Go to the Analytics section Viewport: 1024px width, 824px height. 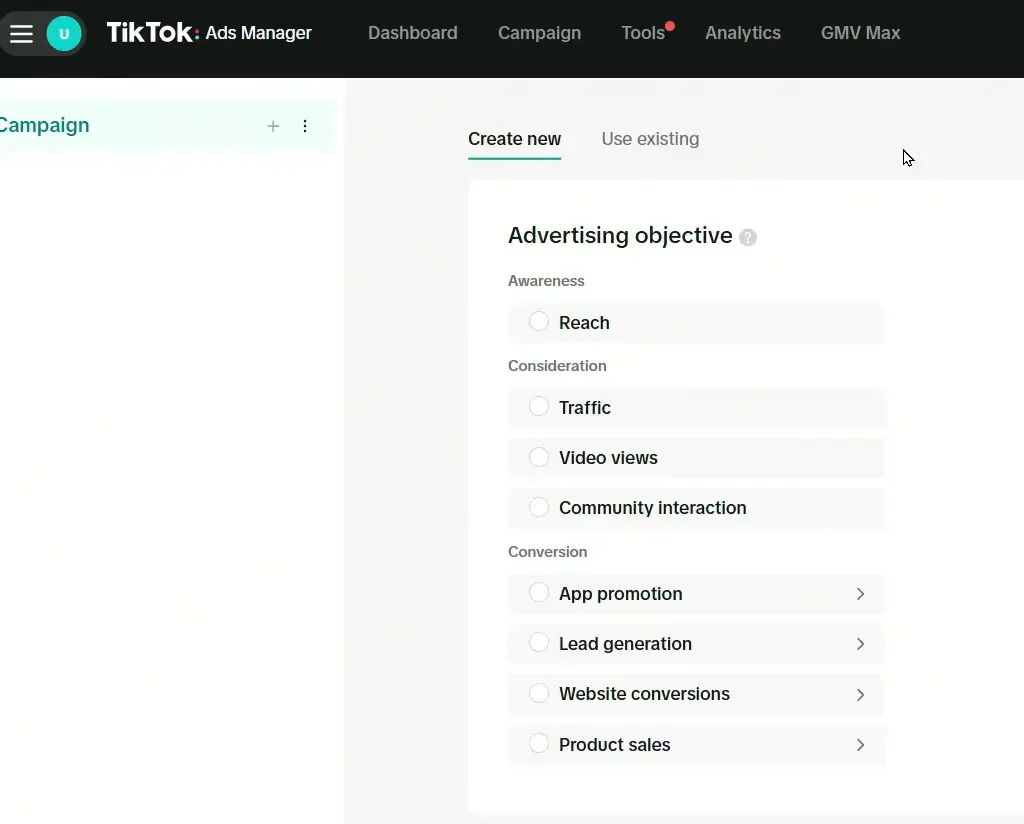click(742, 33)
